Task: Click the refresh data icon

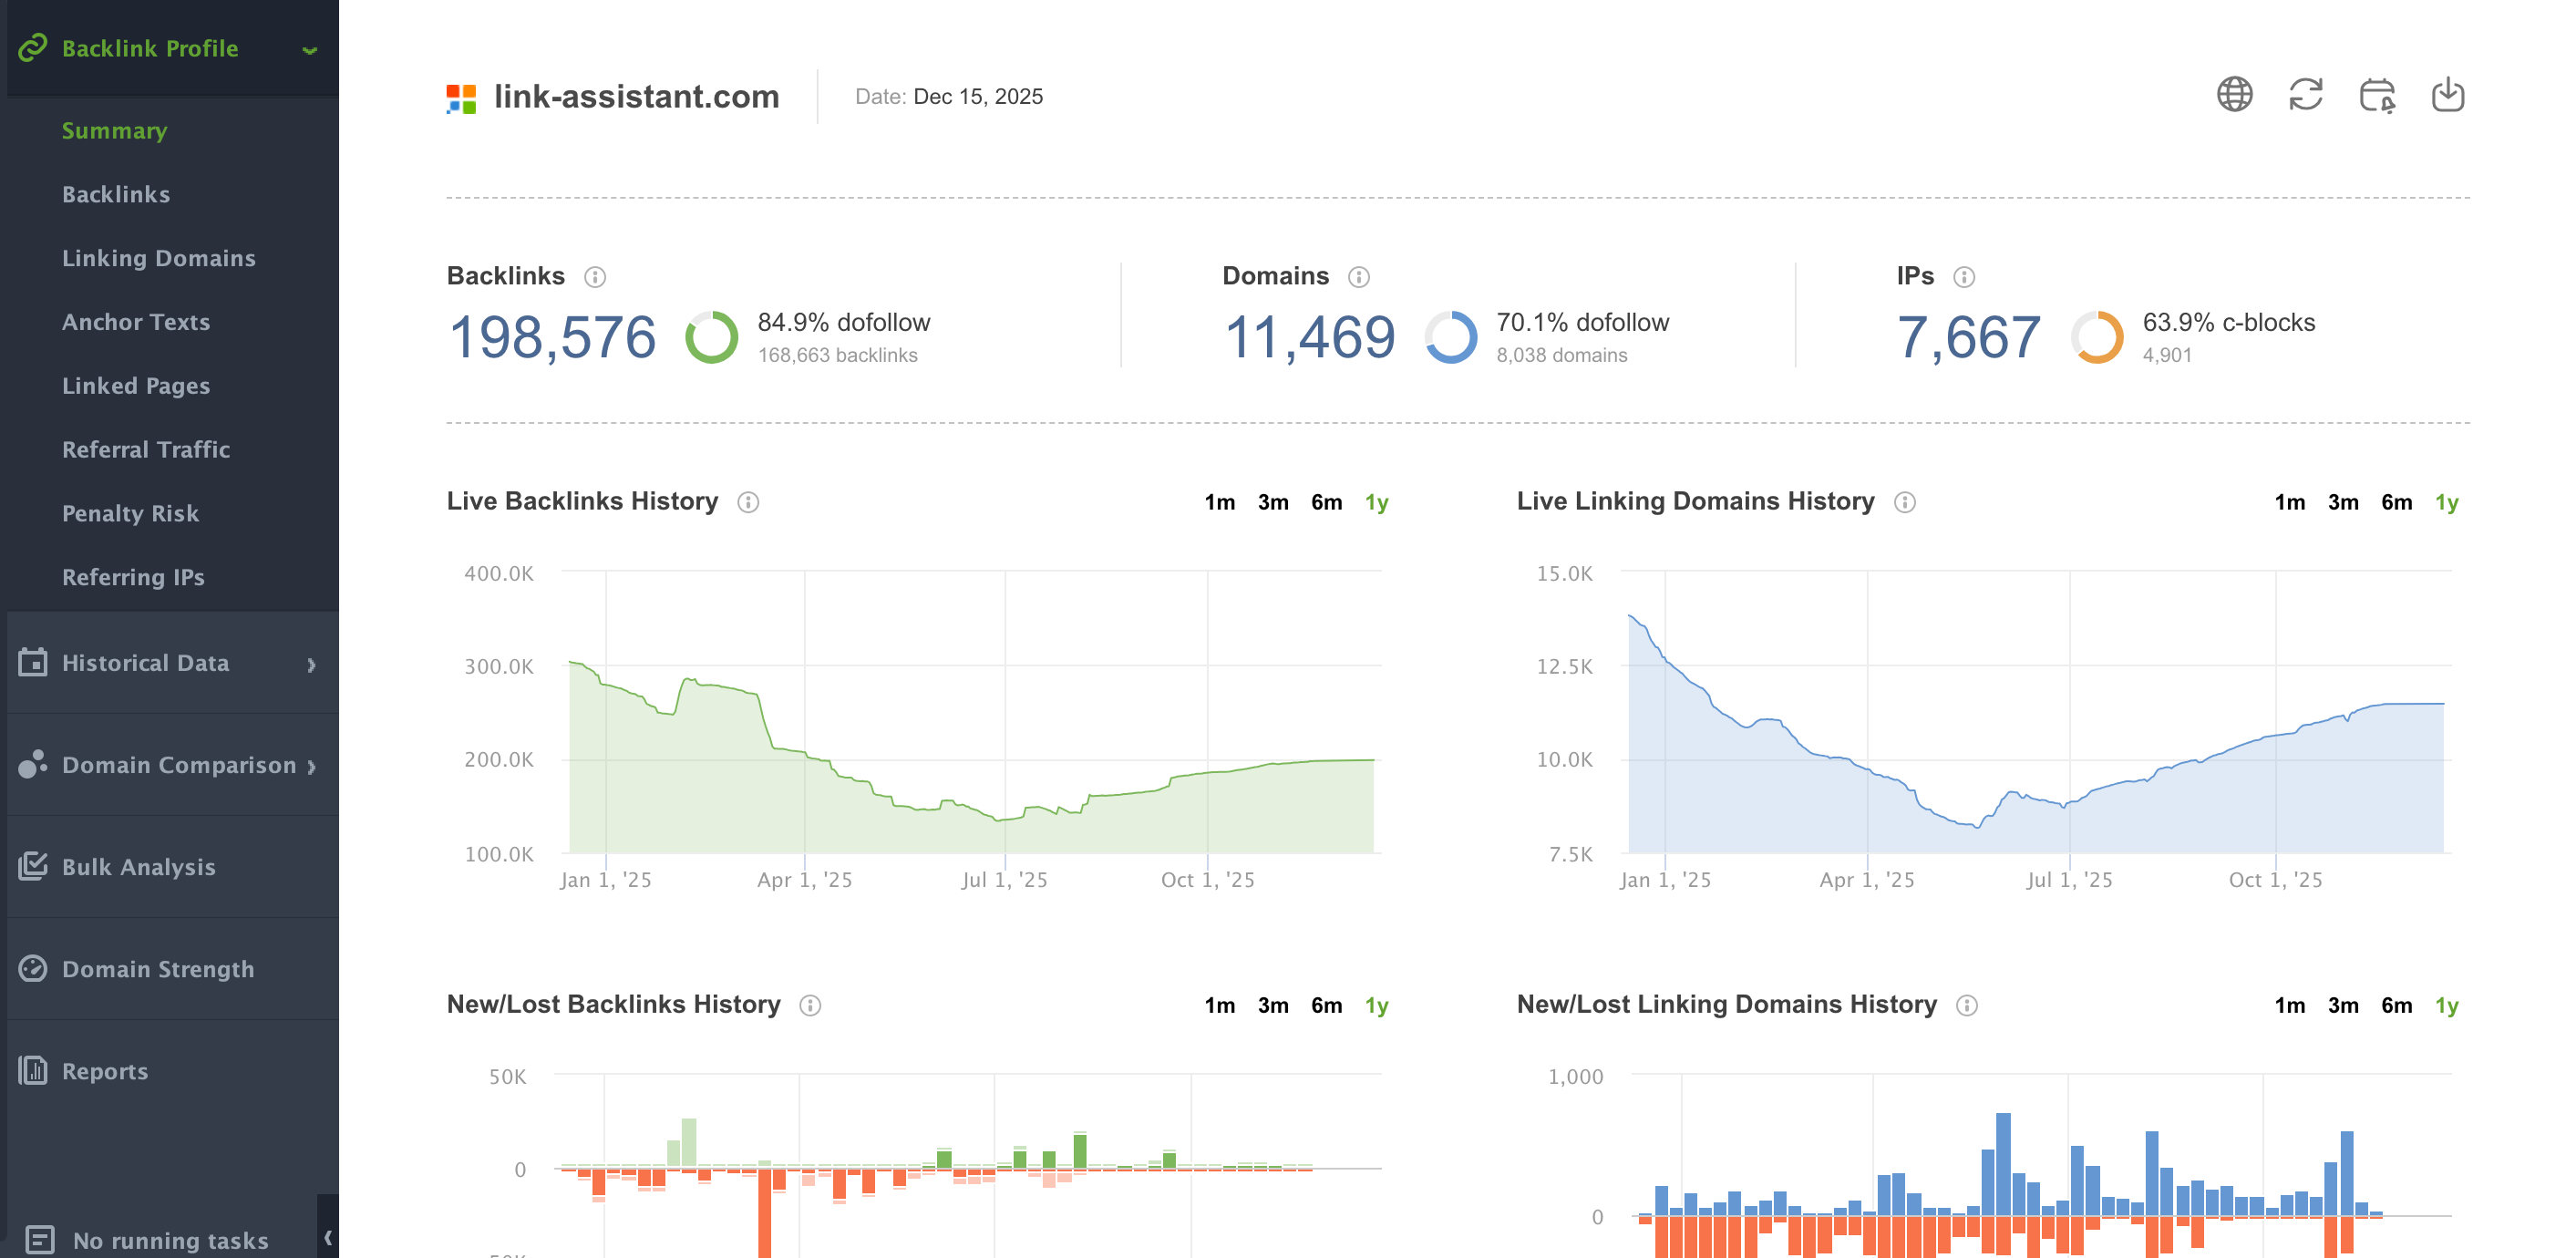Action: (2305, 95)
